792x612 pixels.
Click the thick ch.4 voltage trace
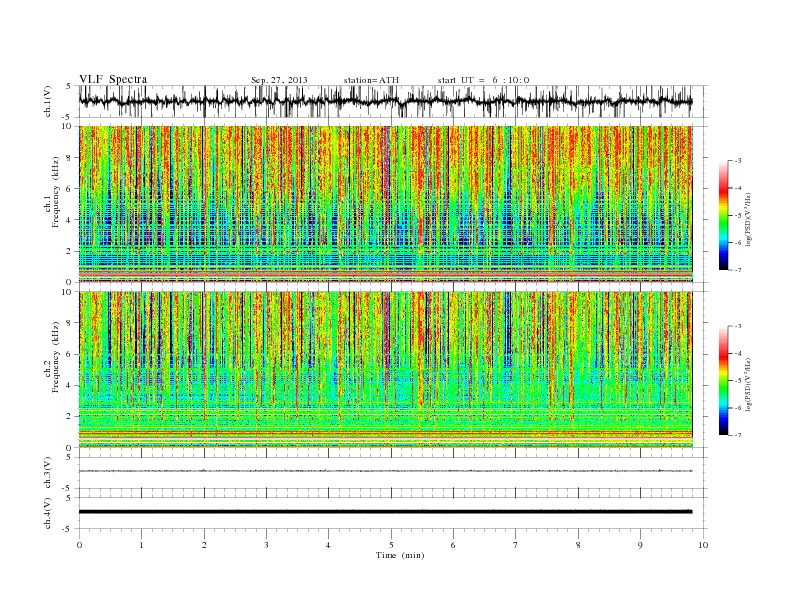[385, 512]
